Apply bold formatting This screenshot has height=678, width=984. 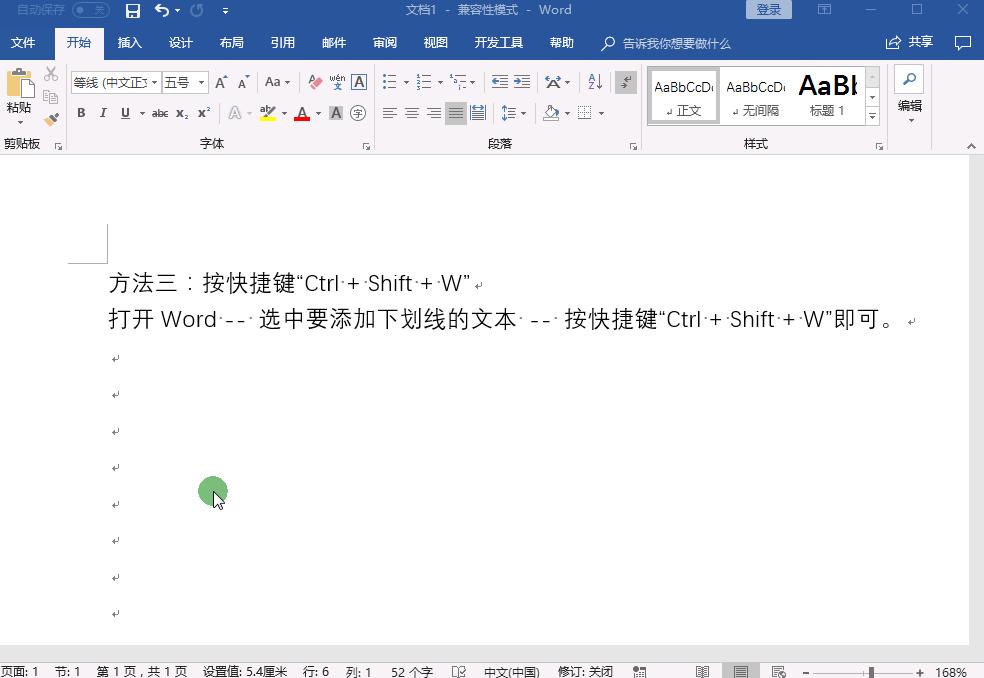coord(82,114)
